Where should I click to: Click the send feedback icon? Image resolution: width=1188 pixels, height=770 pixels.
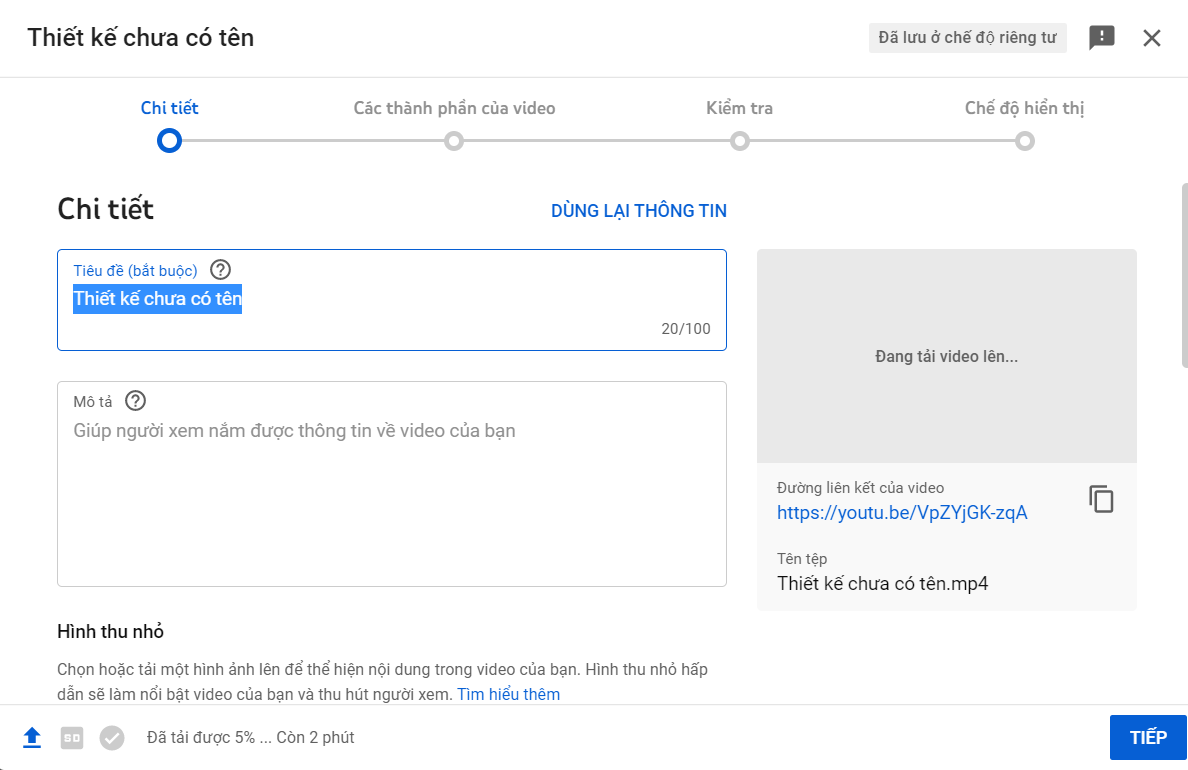[x=1101, y=38]
